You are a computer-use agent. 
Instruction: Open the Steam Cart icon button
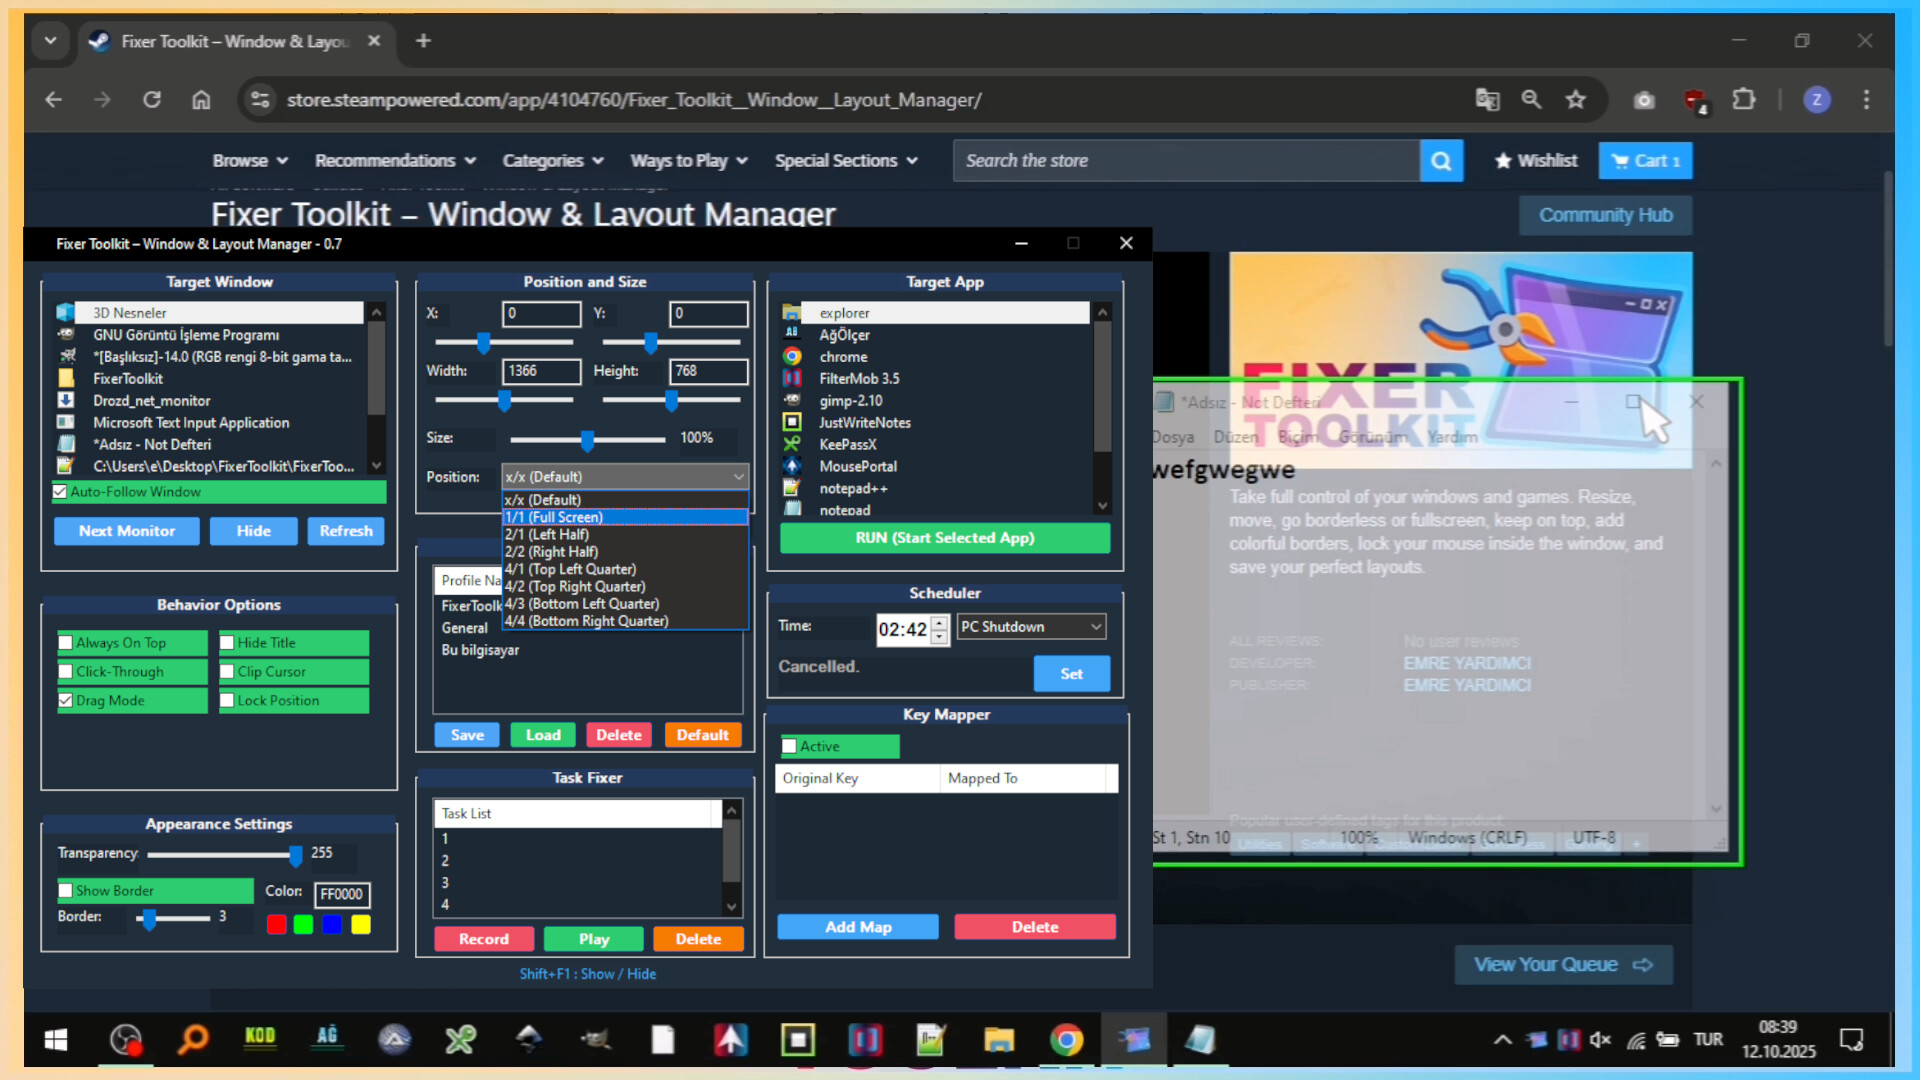pos(1645,161)
